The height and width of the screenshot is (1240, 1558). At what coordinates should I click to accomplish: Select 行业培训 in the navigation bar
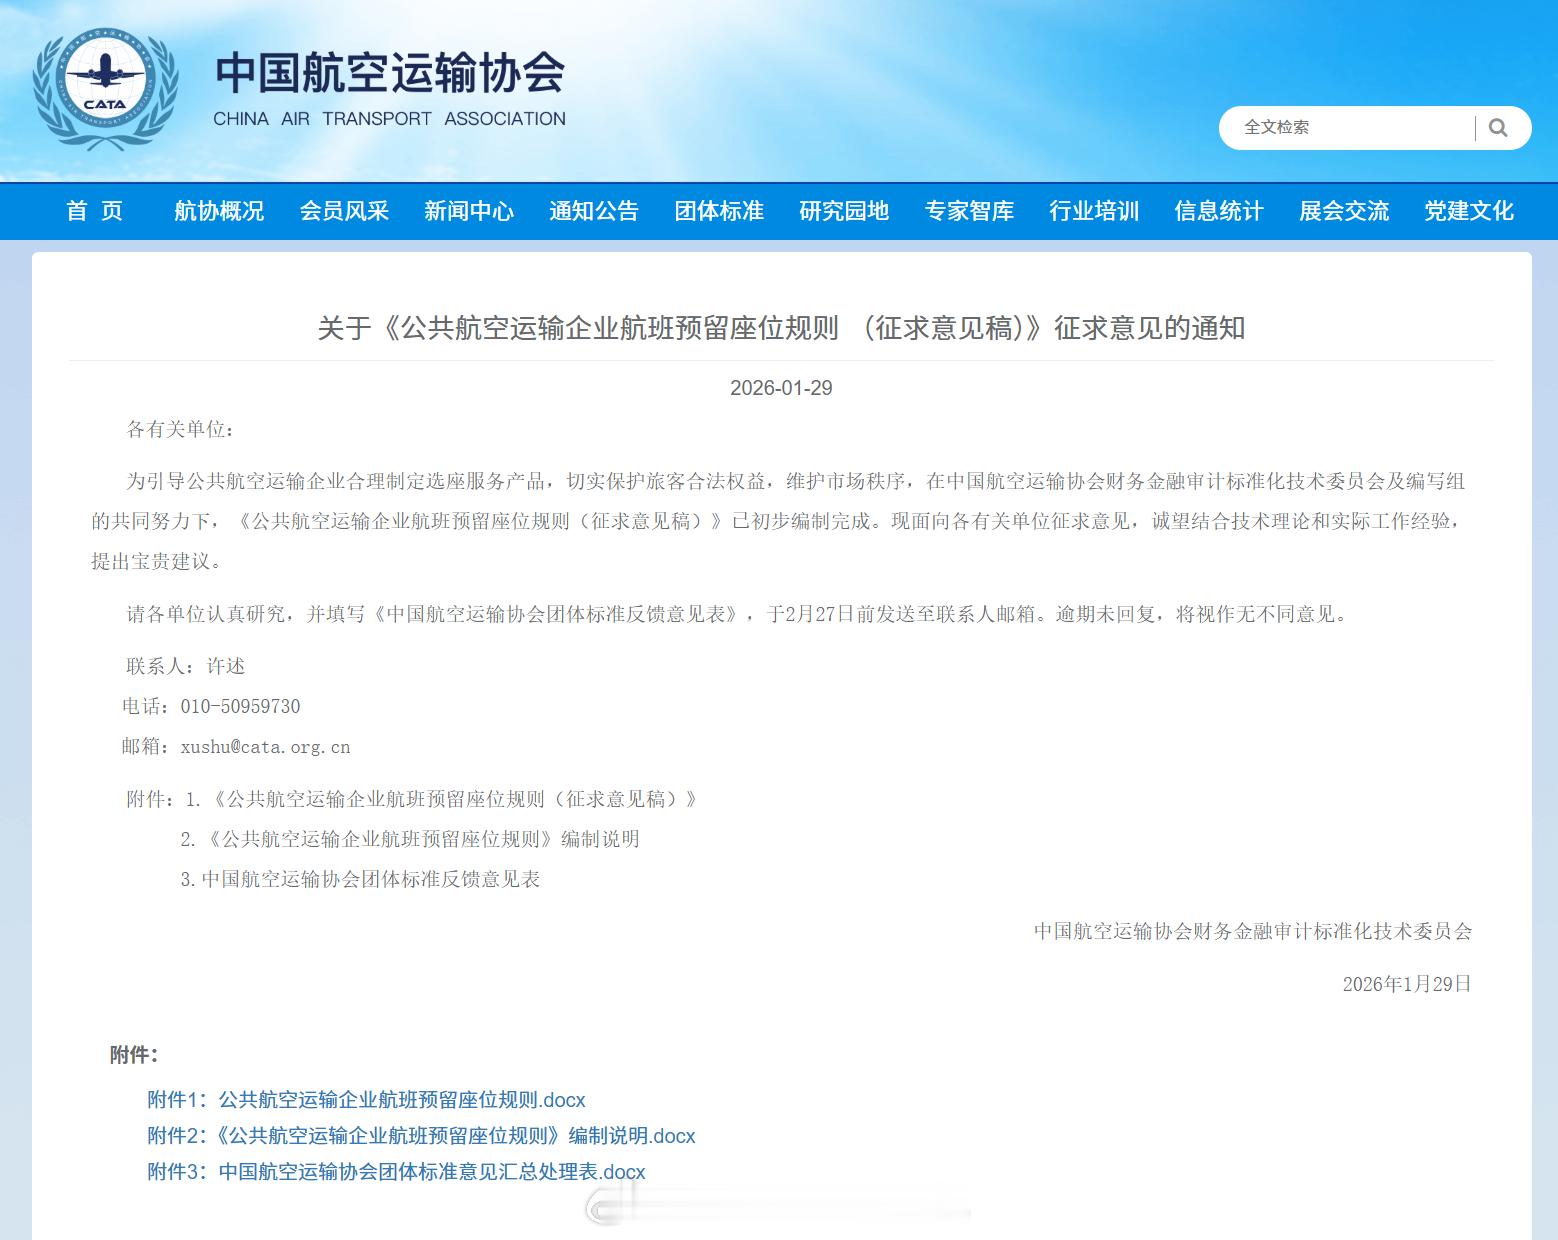(x=1094, y=211)
